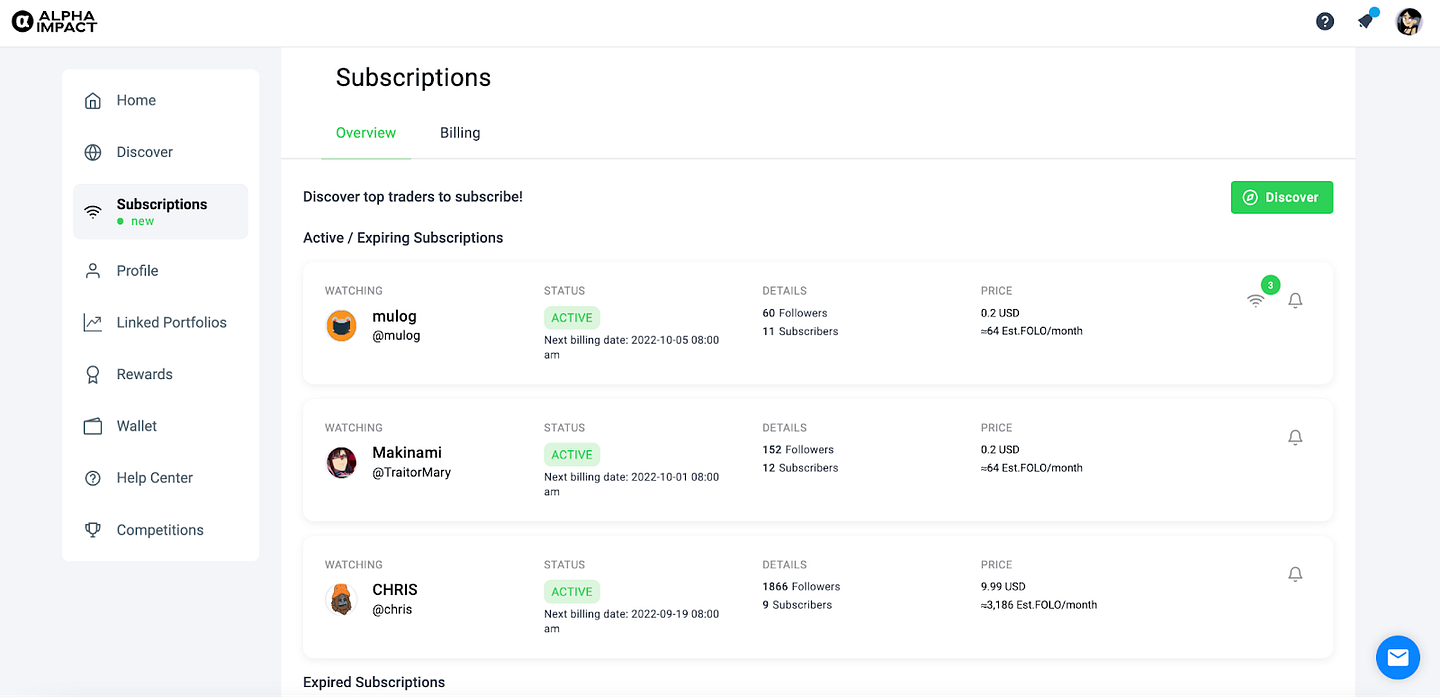Open the rocket announcements icon
This screenshot has height=698, width=1440.
tap(1366, 21)
